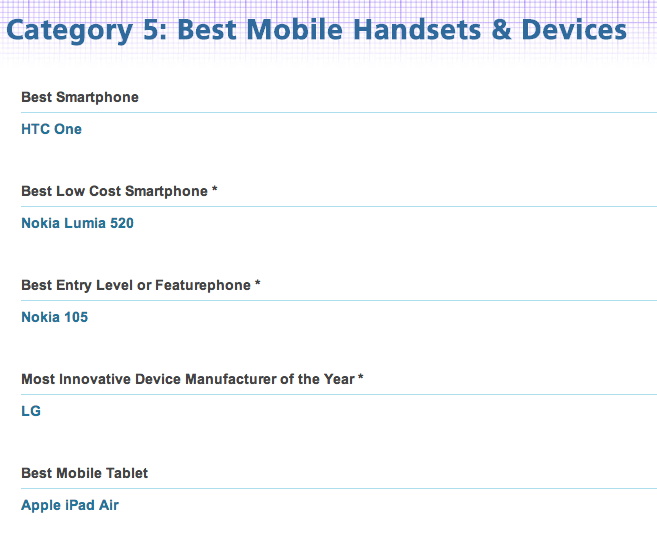Image resolution: width=657 pixels, height=537 pixels.
Task: Click the Best Mobile Tablet heading
Action: tap(85, 473)
